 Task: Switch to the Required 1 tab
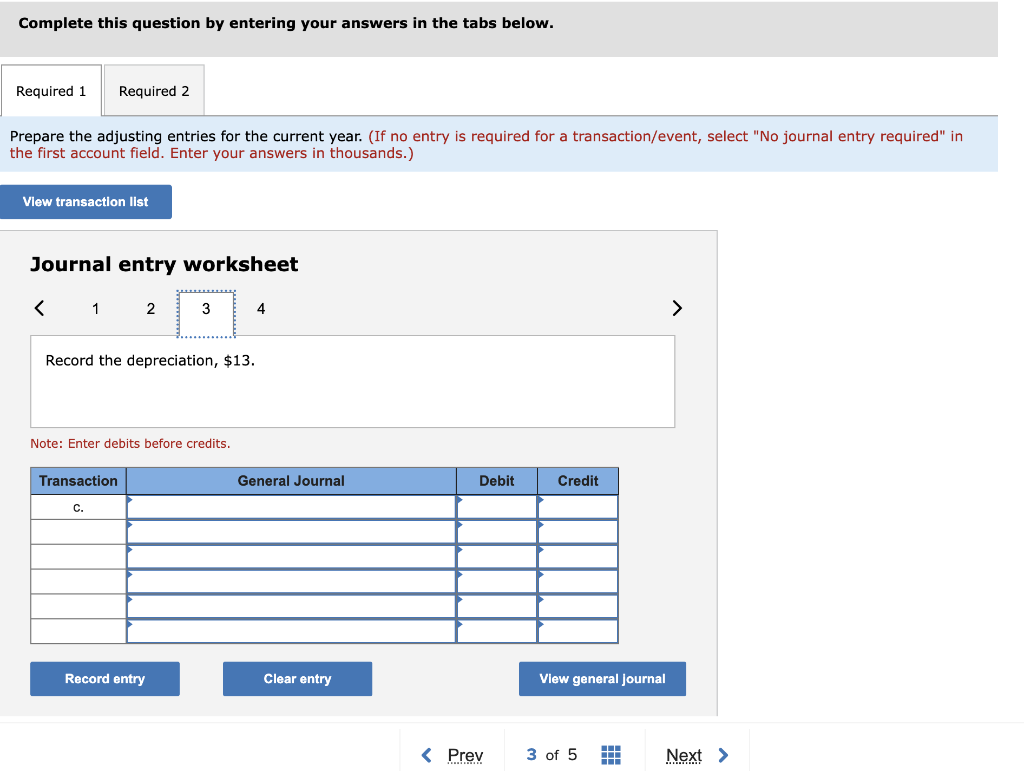(x=51, y=90)
